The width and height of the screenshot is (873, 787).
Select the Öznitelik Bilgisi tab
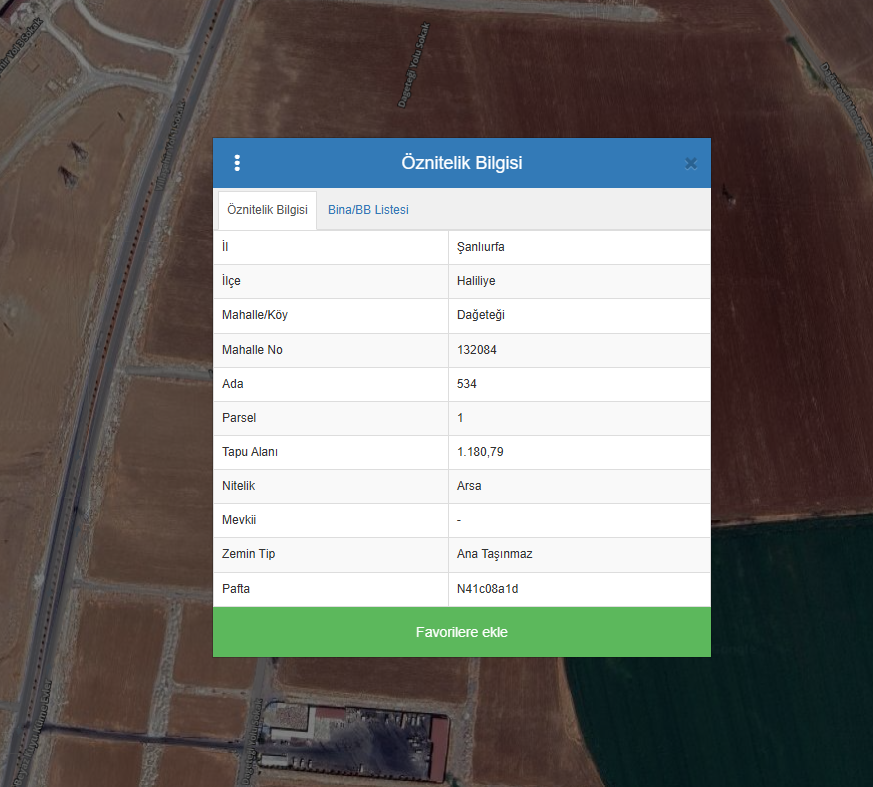point(267,210)
